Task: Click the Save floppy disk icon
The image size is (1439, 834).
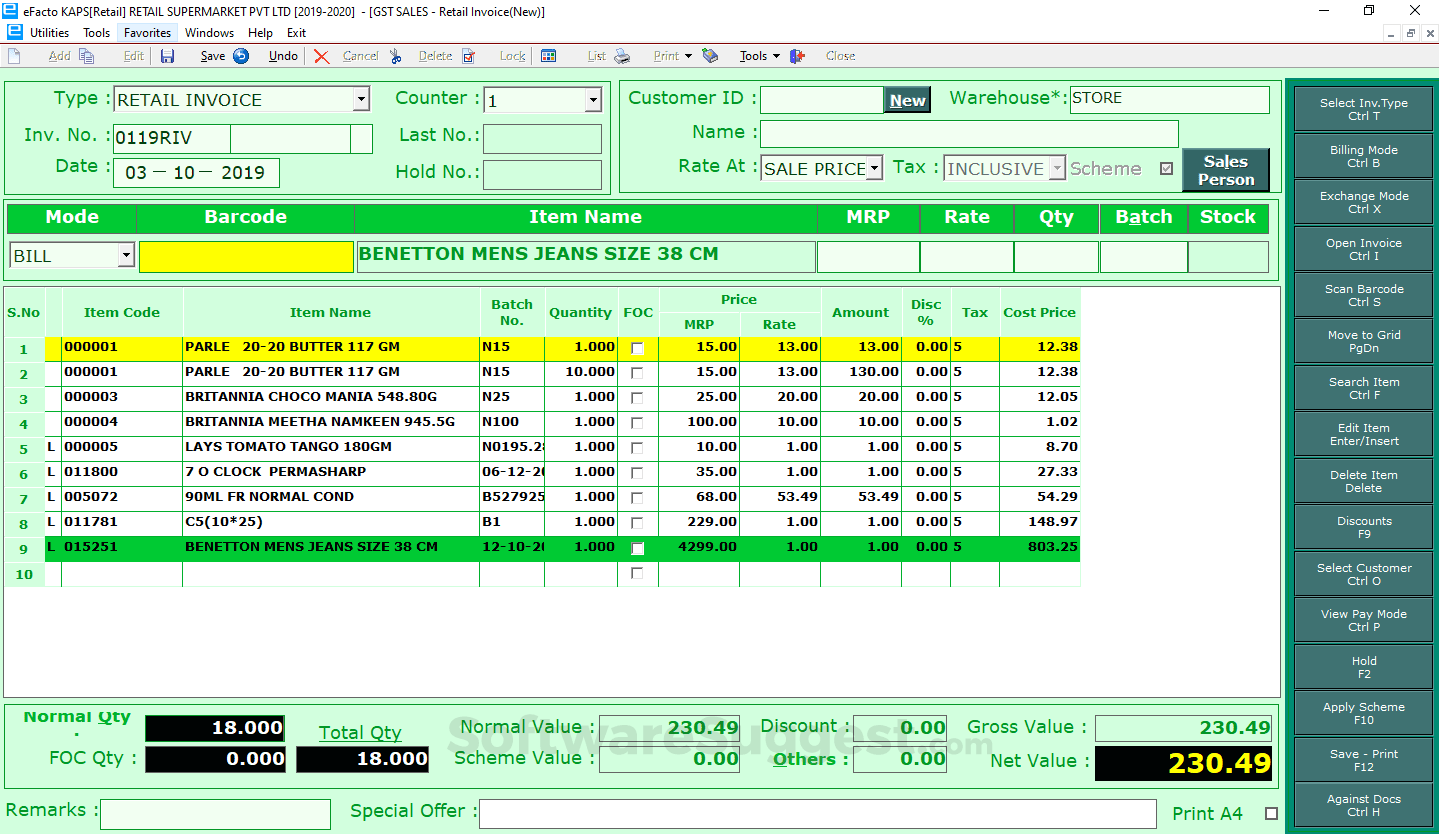Action: point(167,56)
